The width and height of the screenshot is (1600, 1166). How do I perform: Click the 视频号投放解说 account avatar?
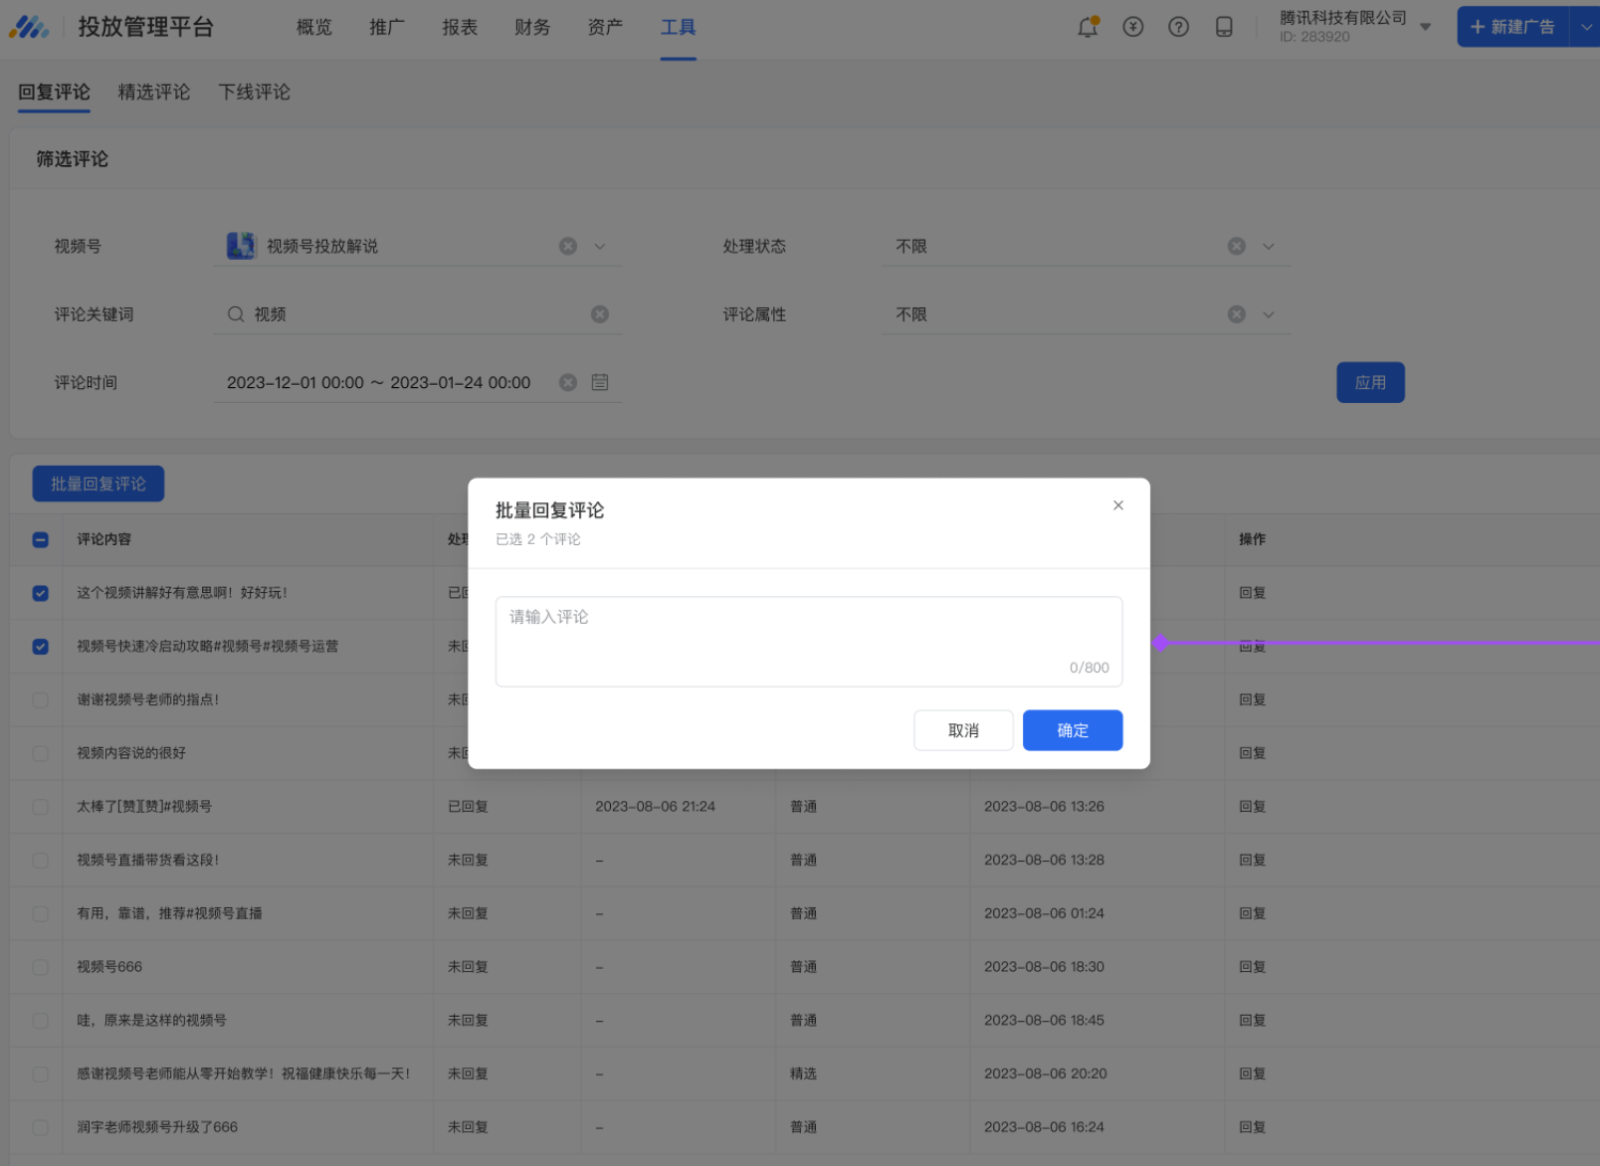tap(241, 246)
